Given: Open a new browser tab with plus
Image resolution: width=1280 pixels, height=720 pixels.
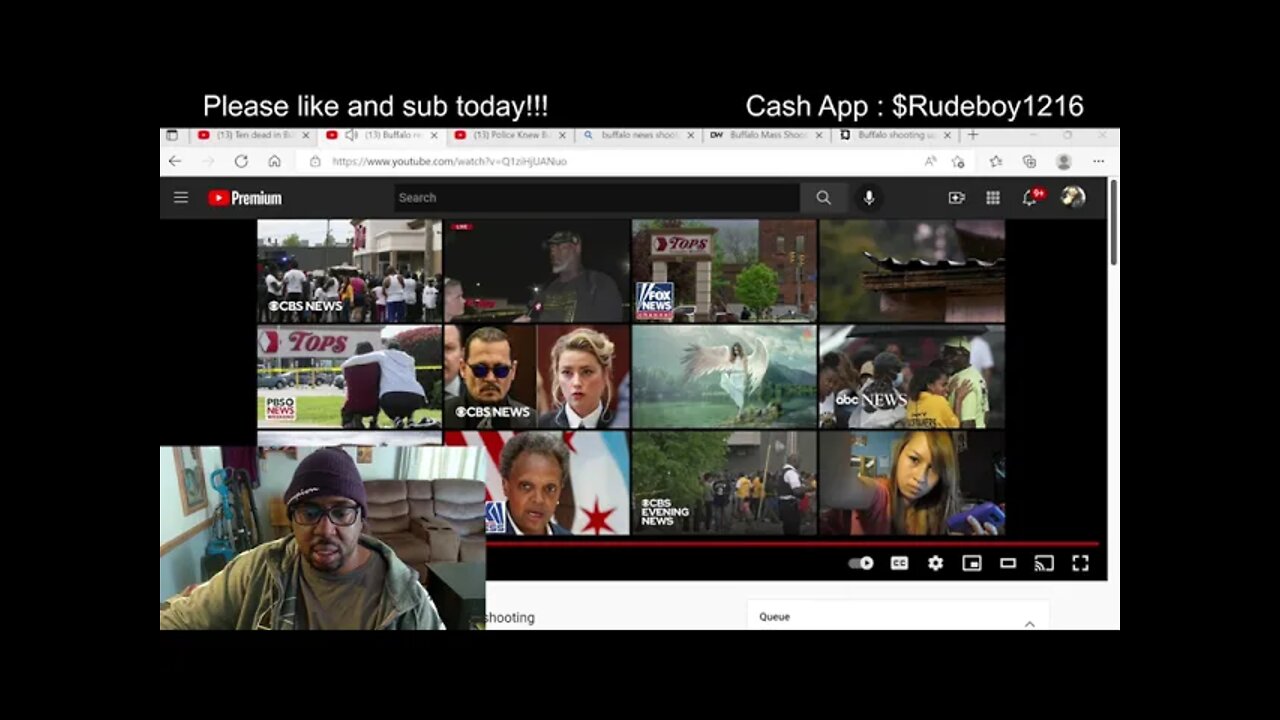Looking at the screenshot, I should 972,135.
